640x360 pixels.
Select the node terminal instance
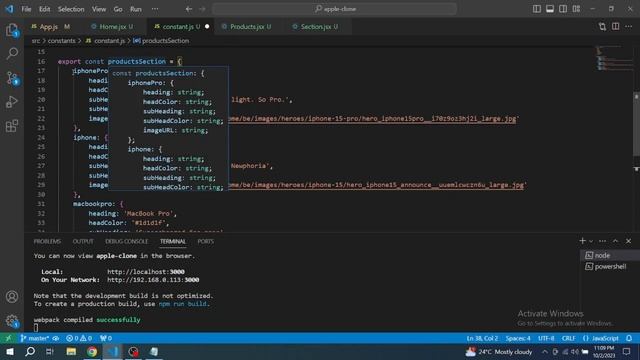tap(610, 256)
